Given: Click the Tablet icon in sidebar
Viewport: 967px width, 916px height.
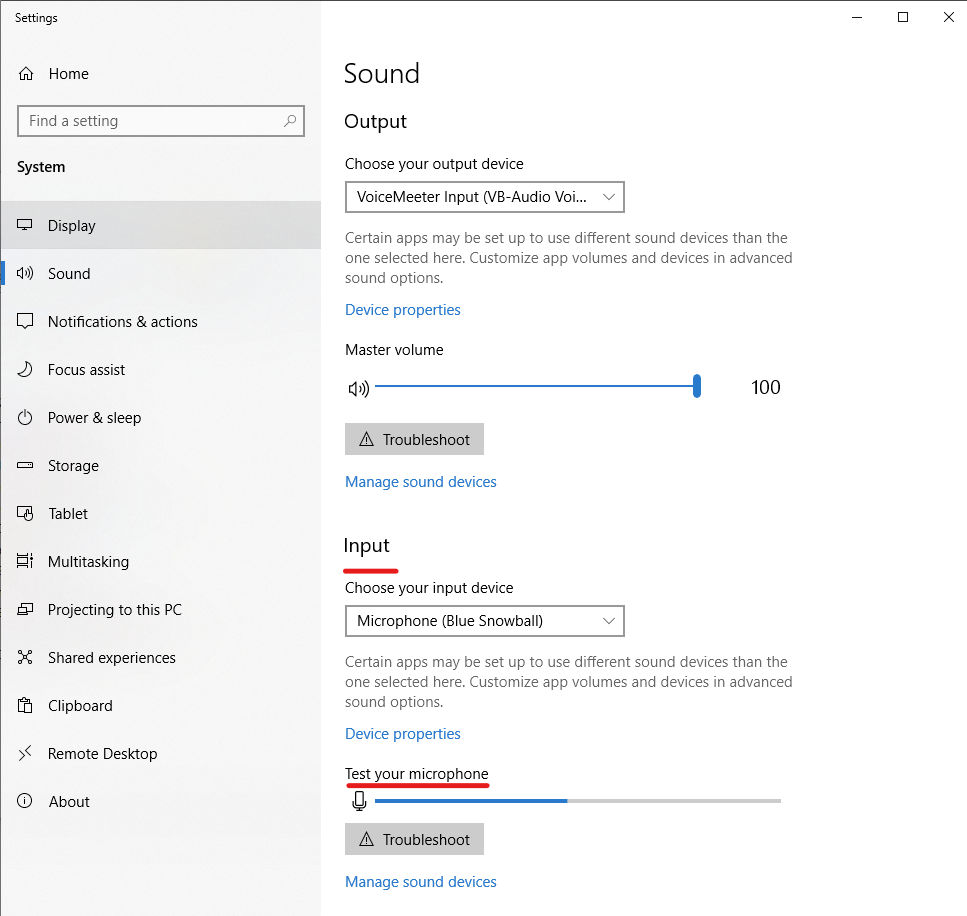Looking at the screenshot, I should click(x=25, y=513).
